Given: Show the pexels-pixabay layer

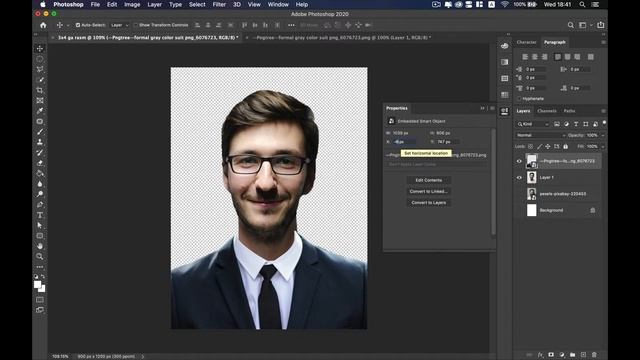Looking at the screenshot, I should (x=519, y=194).
